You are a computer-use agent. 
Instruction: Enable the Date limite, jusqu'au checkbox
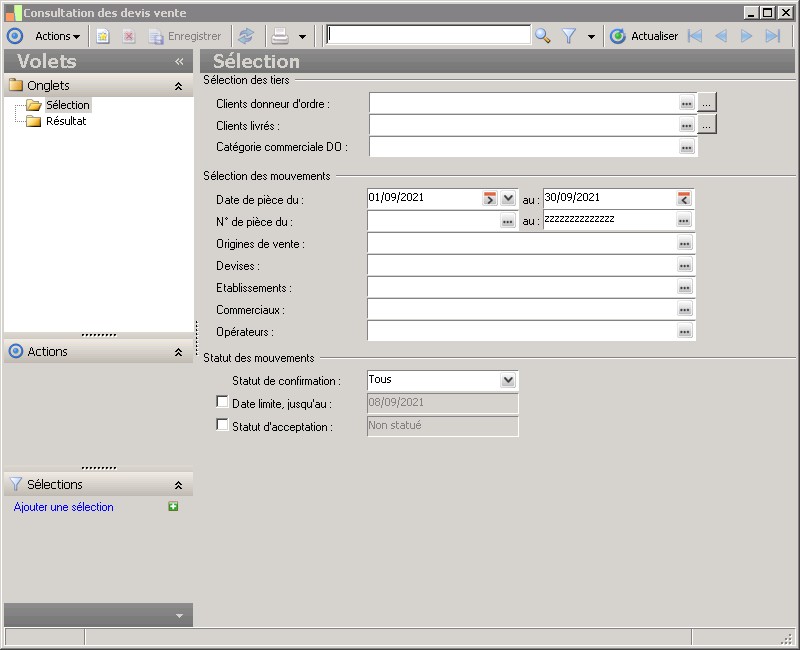click(x=222, y=402)
